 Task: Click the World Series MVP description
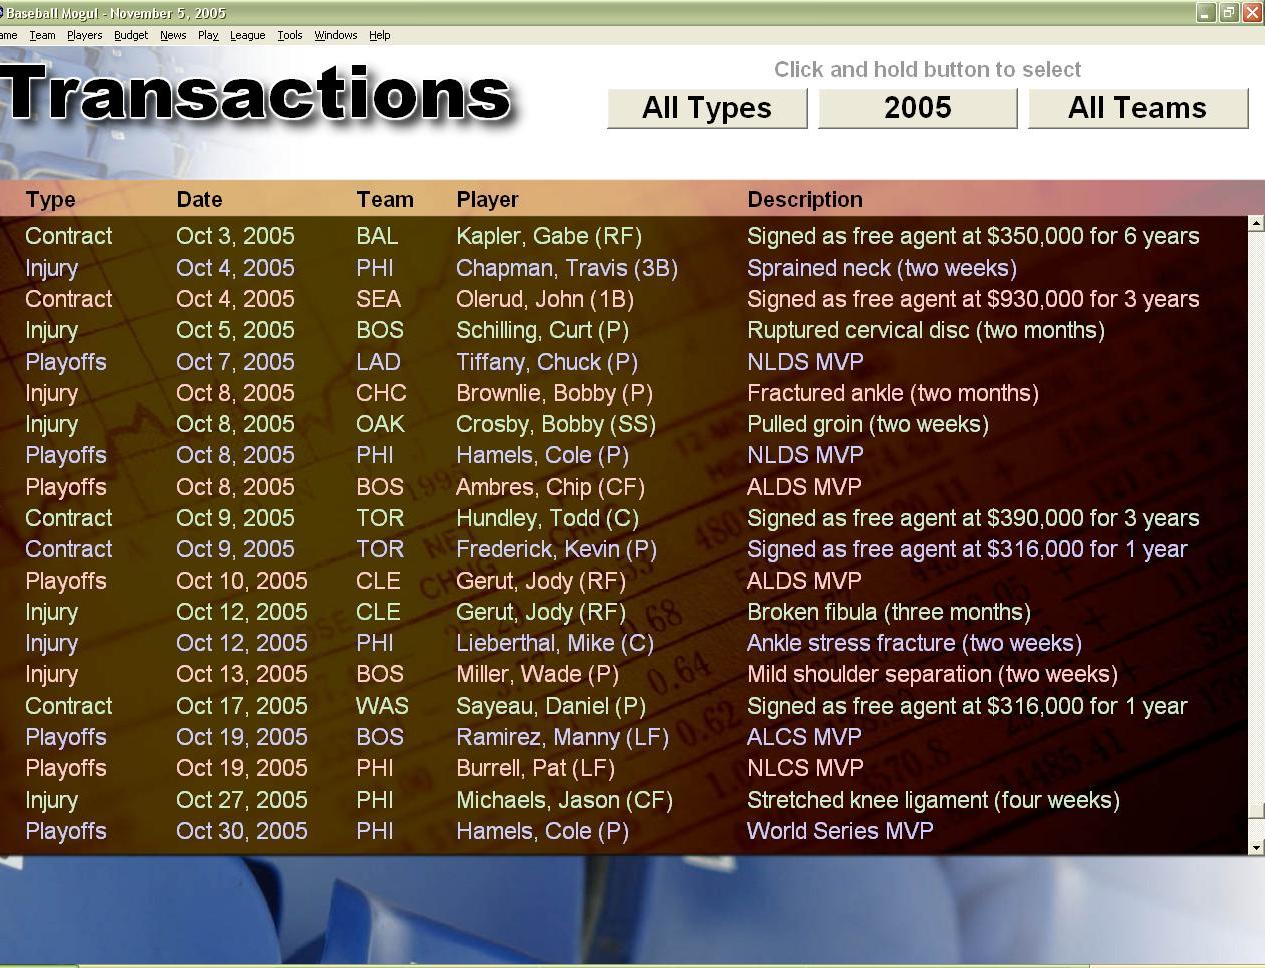pyautogui.click(x=840, y=831)
